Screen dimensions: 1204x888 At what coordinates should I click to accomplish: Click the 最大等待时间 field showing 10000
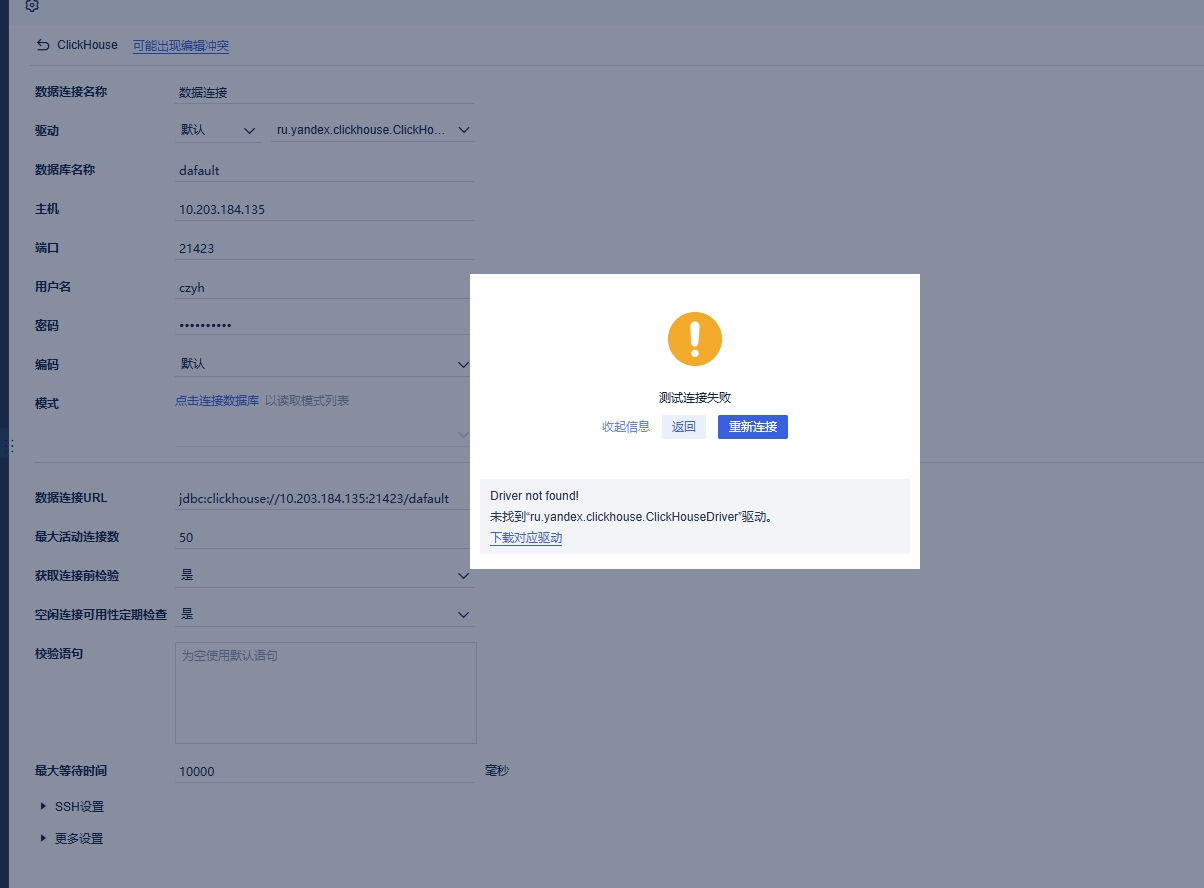point(324,771)
